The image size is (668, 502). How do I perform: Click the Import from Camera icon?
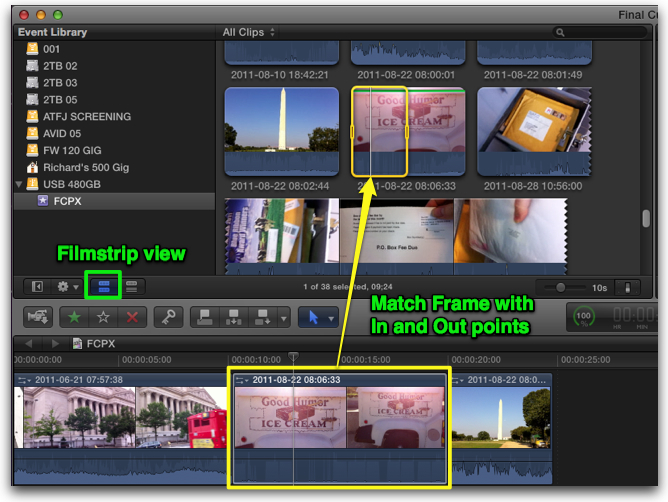(37, 317)
